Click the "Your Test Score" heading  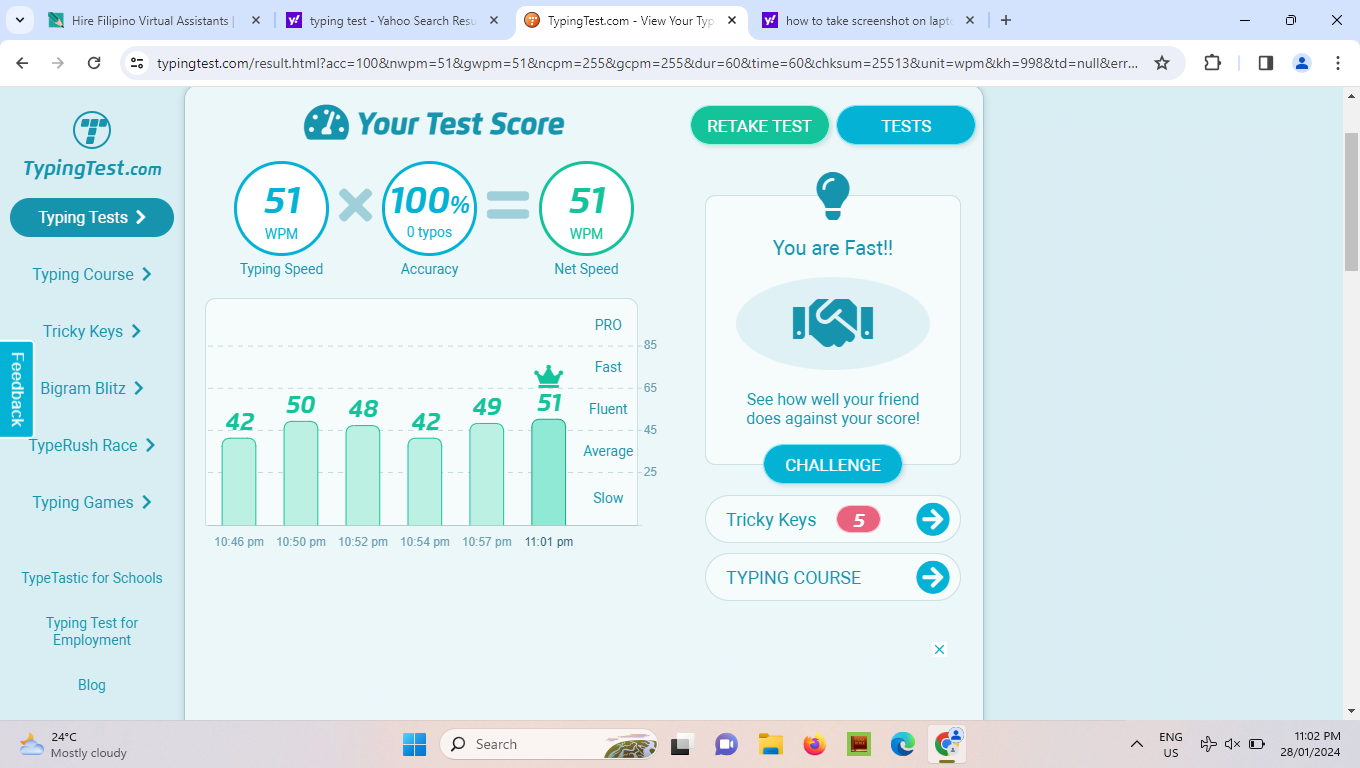click(461, 124)
